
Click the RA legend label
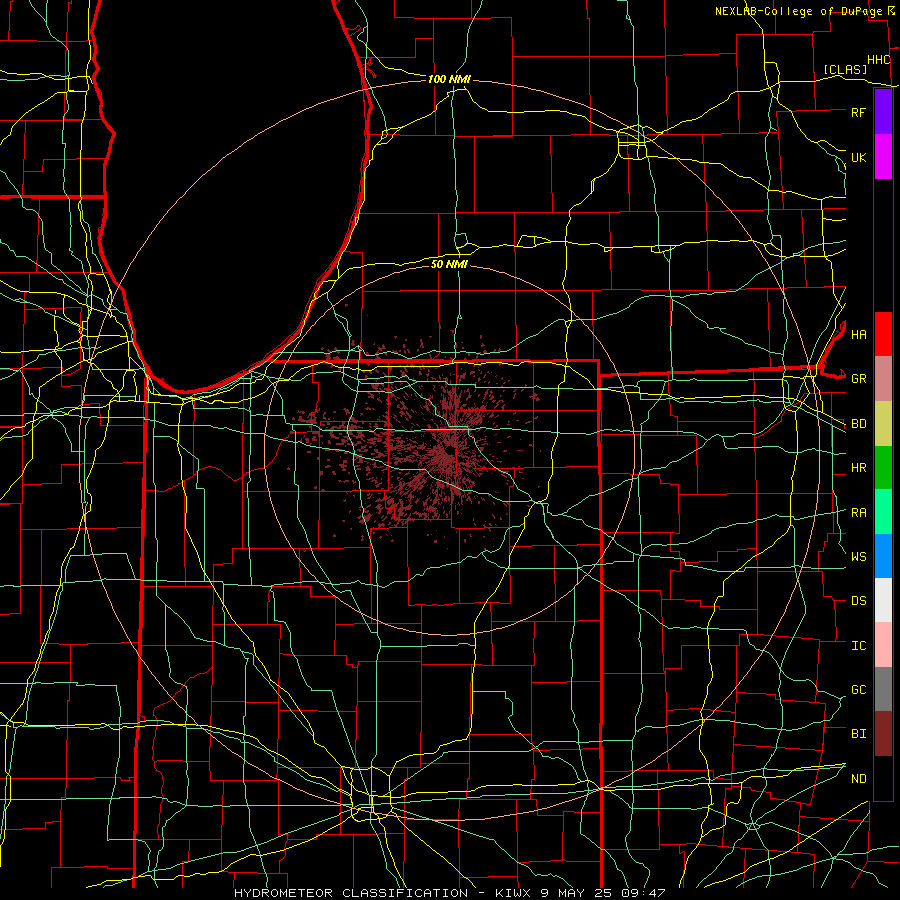(x=858, y=513)
